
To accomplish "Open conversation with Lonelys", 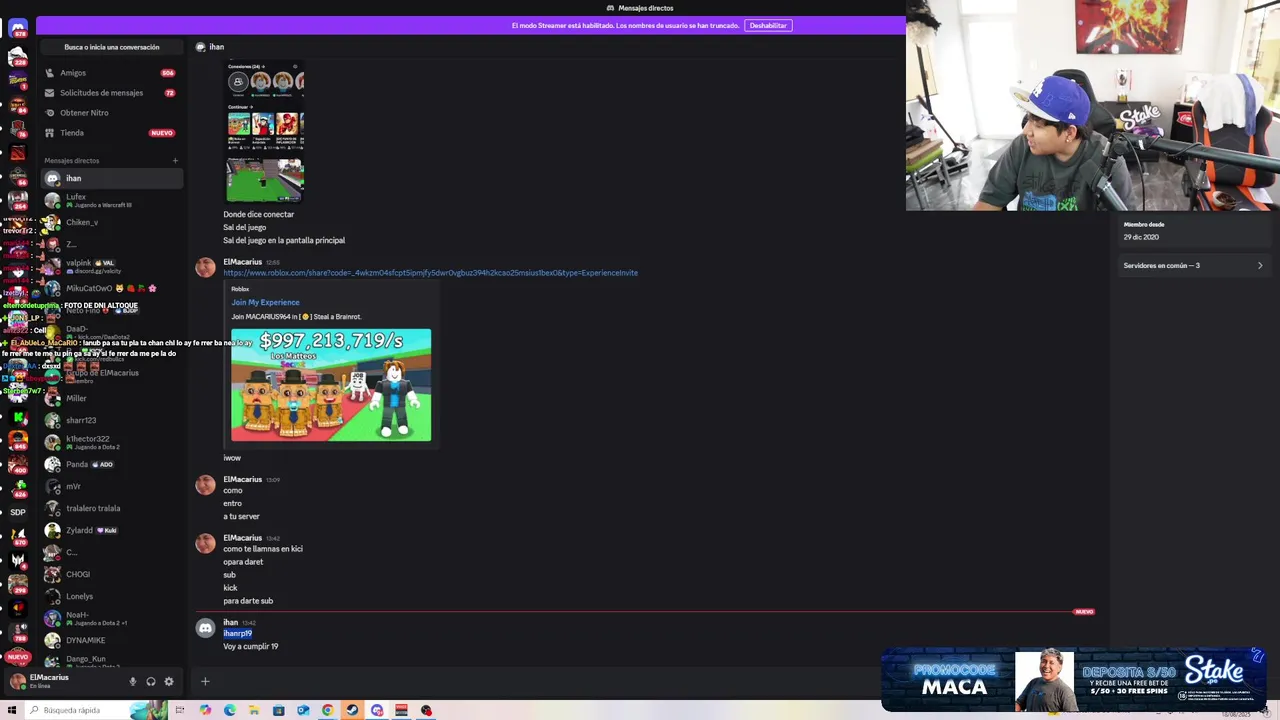I will click(111, 596).
